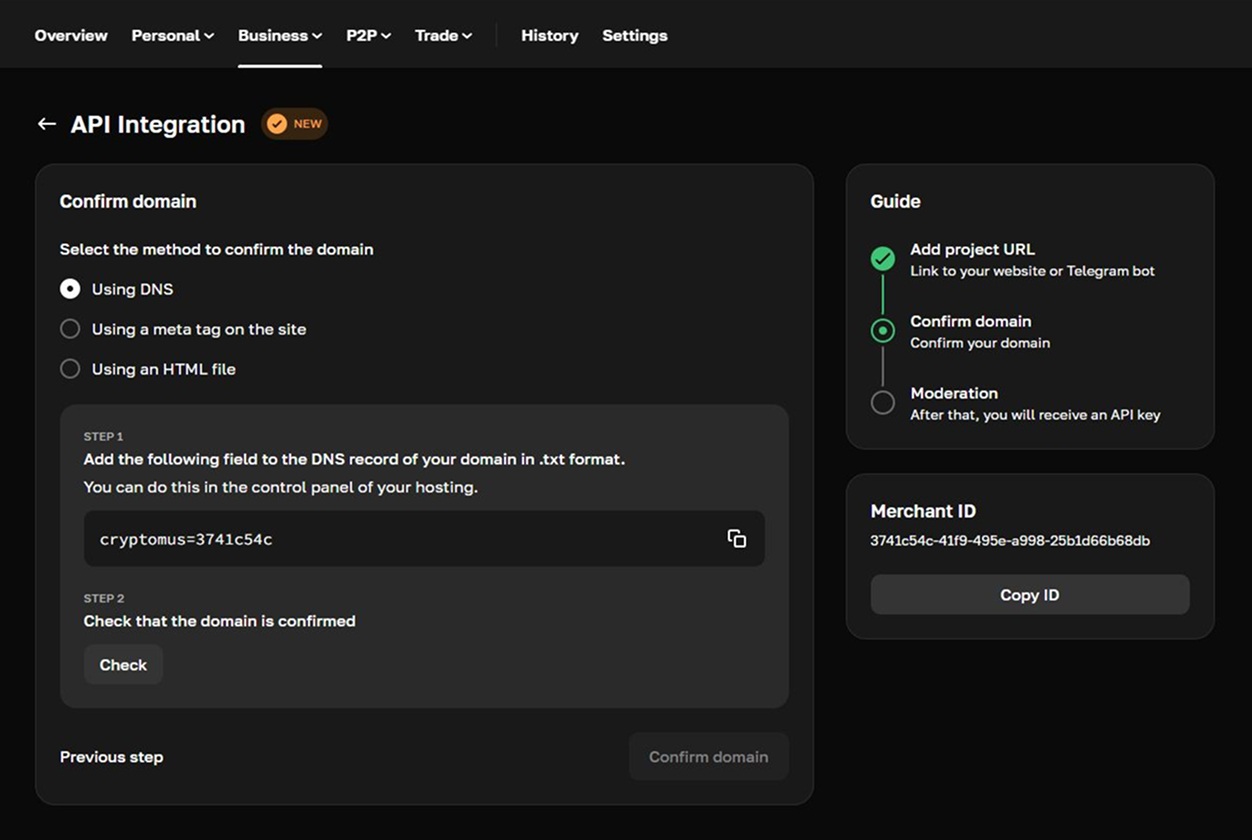Click the progress connector between Guide steps
Viewport: 1252px width, 840px height.
(881, 295)
